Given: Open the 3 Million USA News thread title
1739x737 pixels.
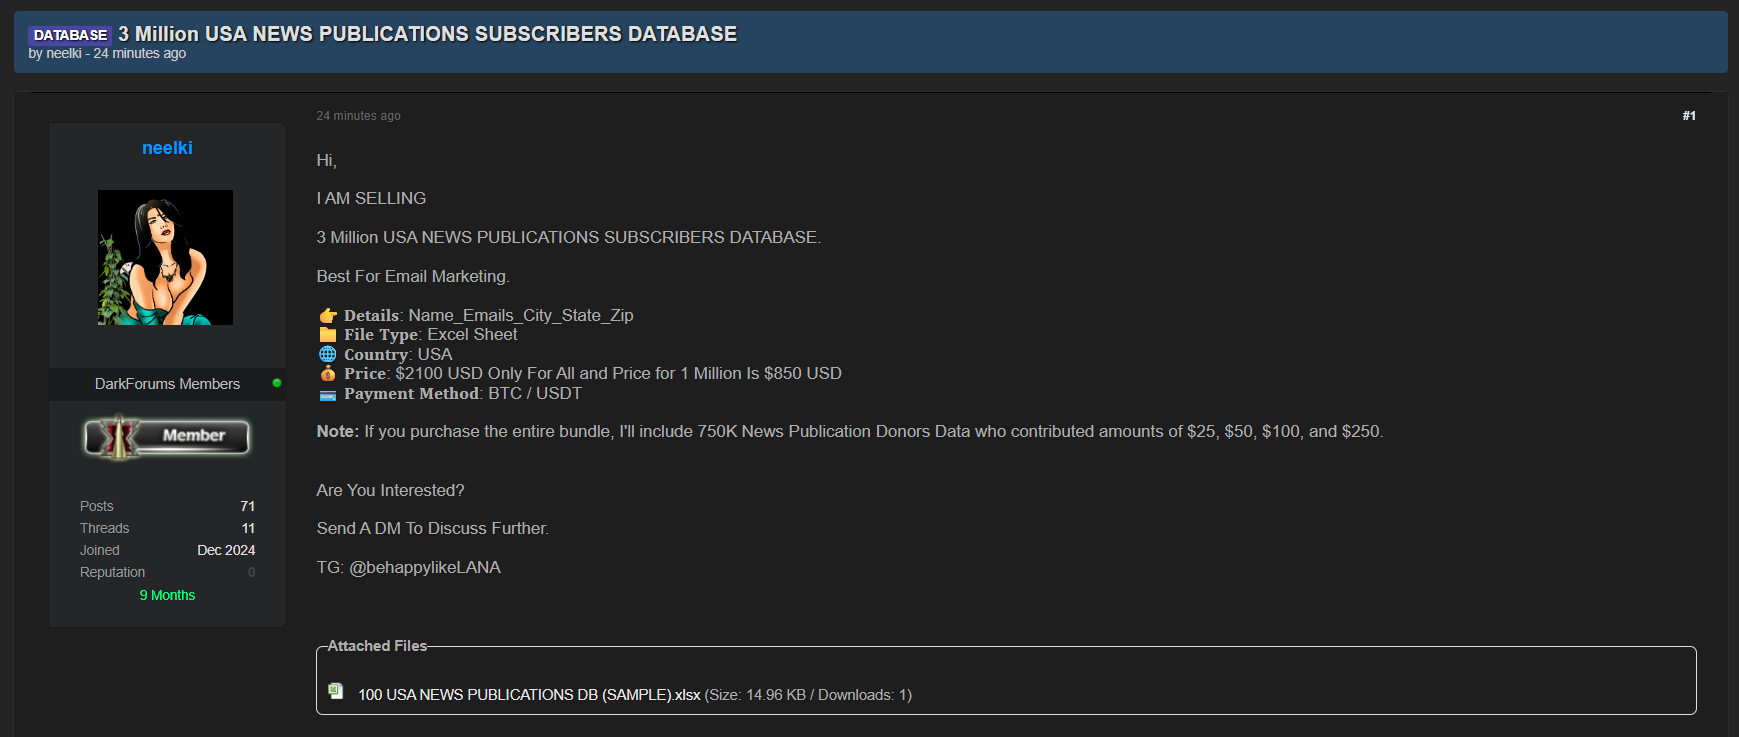Looking at the screenshot, I should (x=427, y=34).
